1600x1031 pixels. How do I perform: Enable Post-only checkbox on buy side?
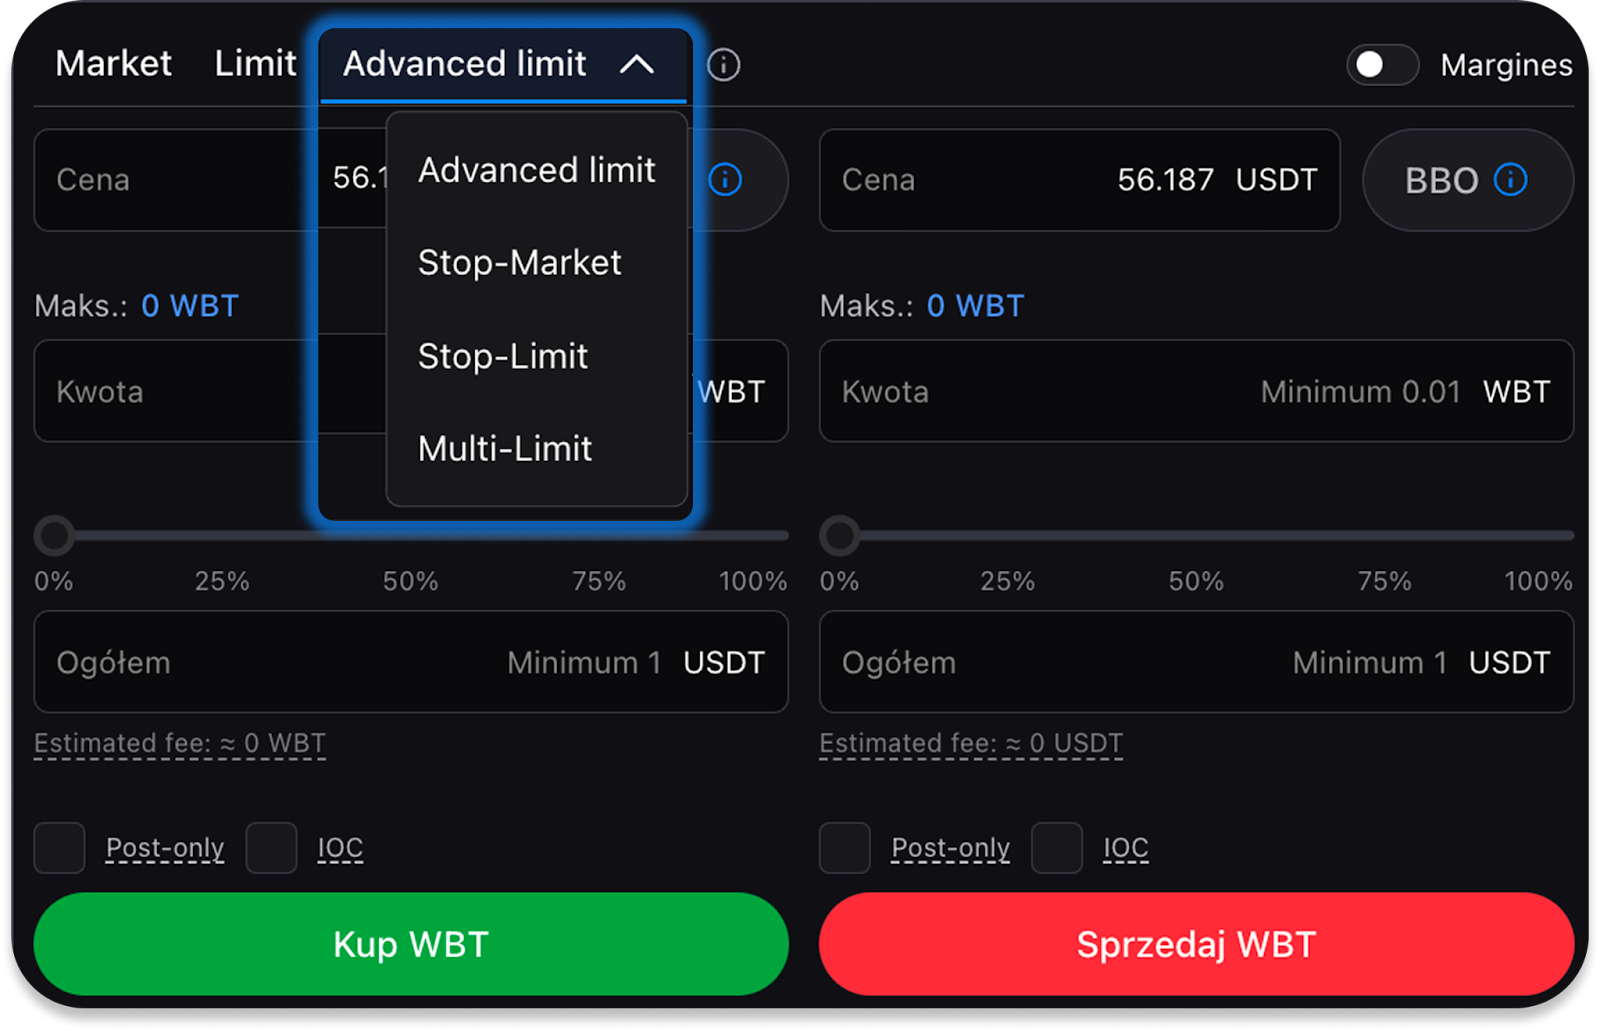(x=60, y=848)
